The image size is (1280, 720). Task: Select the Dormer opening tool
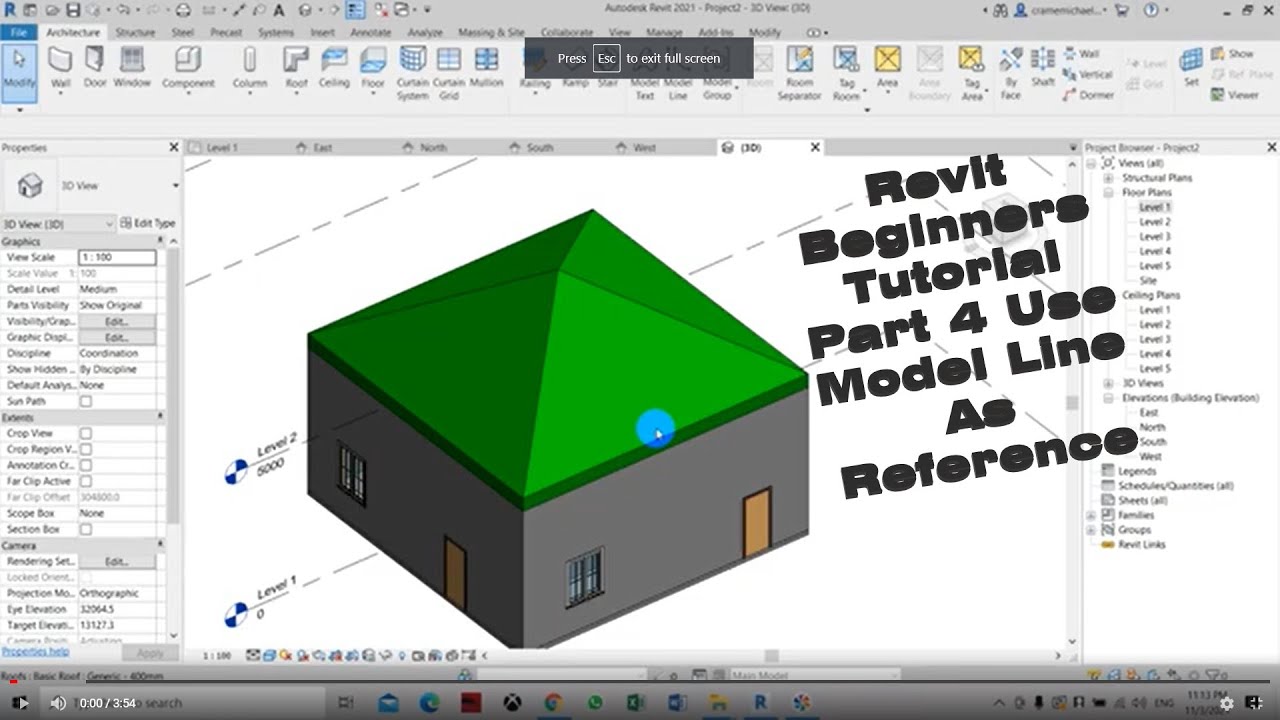1088,95
